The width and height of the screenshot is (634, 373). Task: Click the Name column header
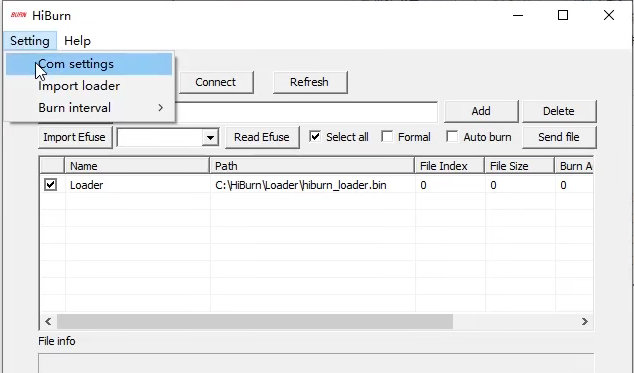point(137,166)
